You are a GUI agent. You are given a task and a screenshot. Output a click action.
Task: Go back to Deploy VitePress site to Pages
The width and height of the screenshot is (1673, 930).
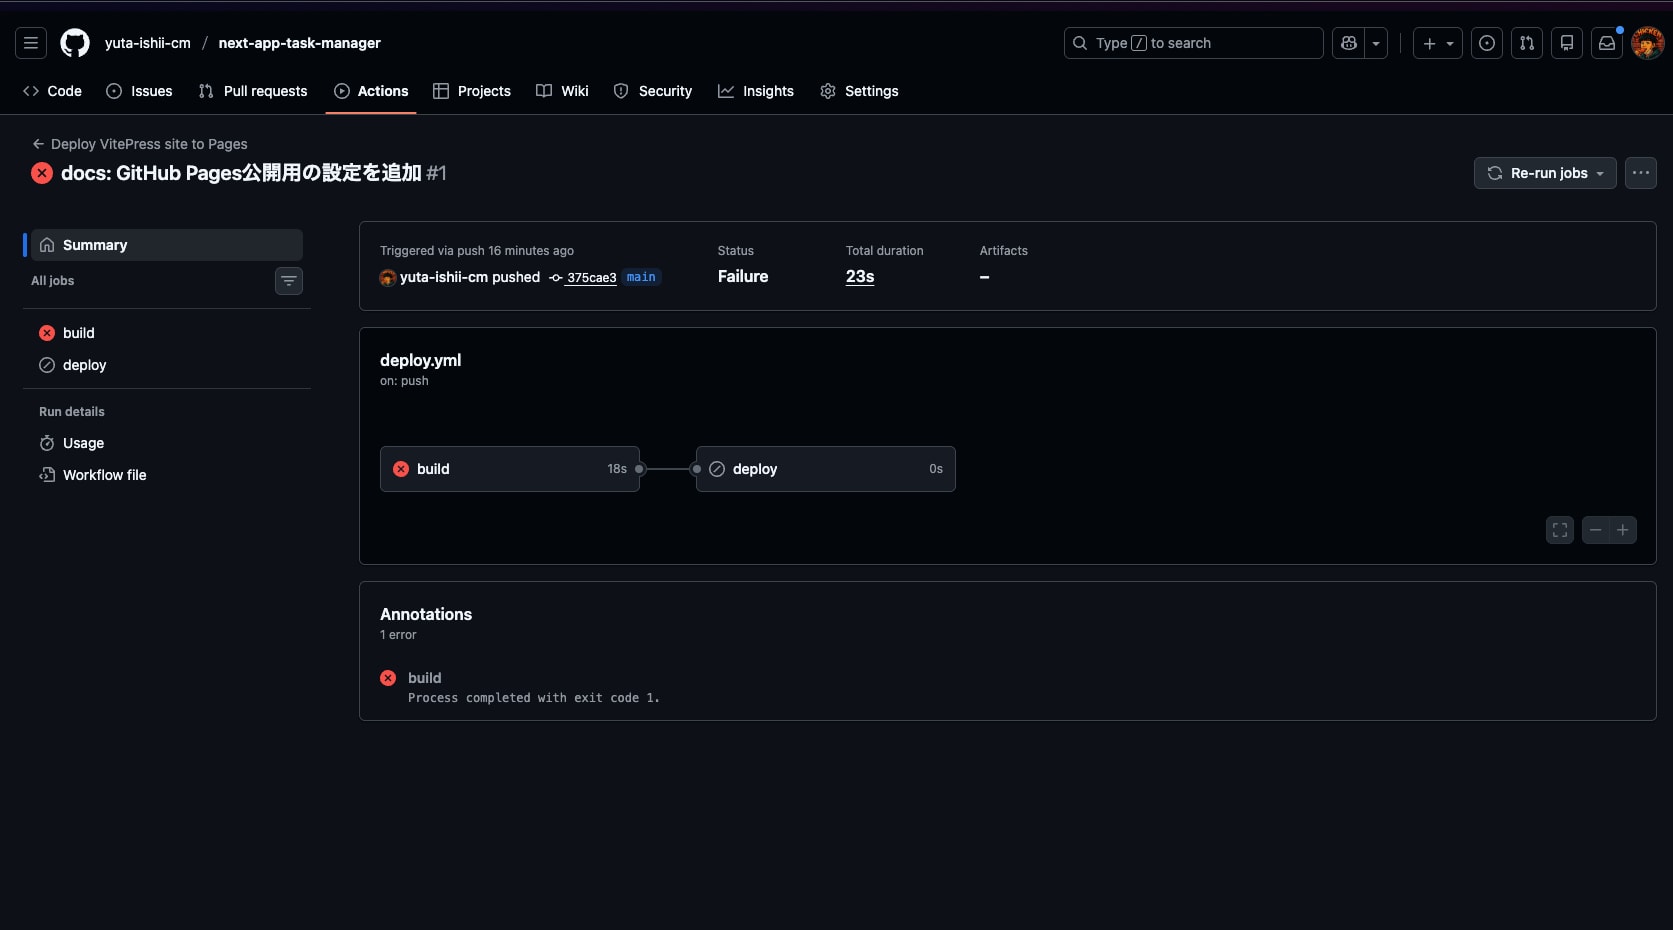(140, 144)
